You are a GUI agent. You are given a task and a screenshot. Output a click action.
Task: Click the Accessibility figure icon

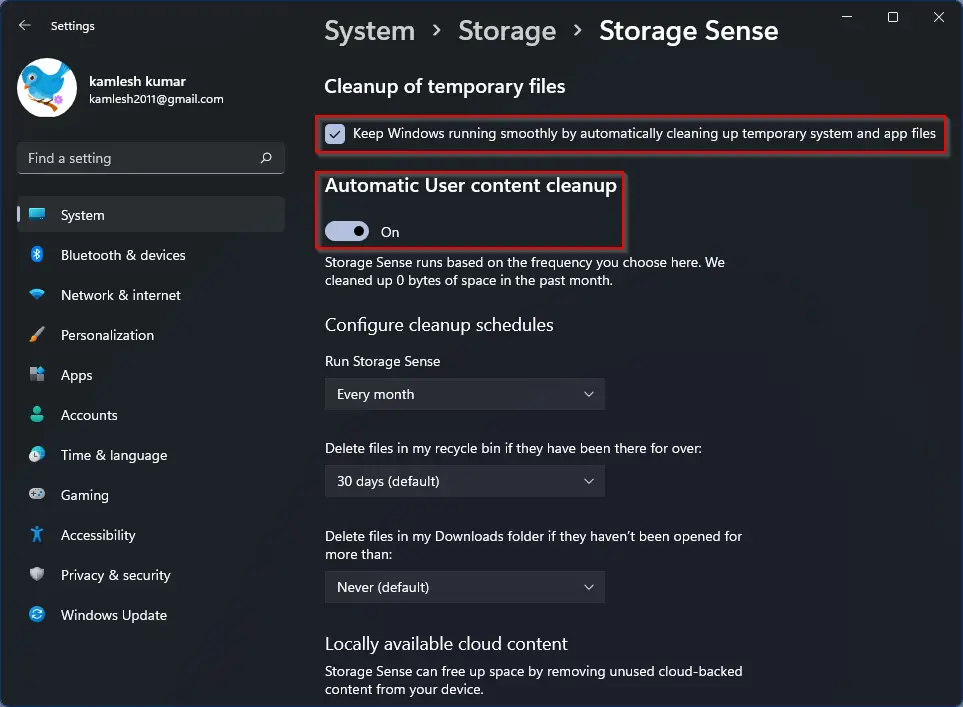pyautogui.click(x=37, y=534)
